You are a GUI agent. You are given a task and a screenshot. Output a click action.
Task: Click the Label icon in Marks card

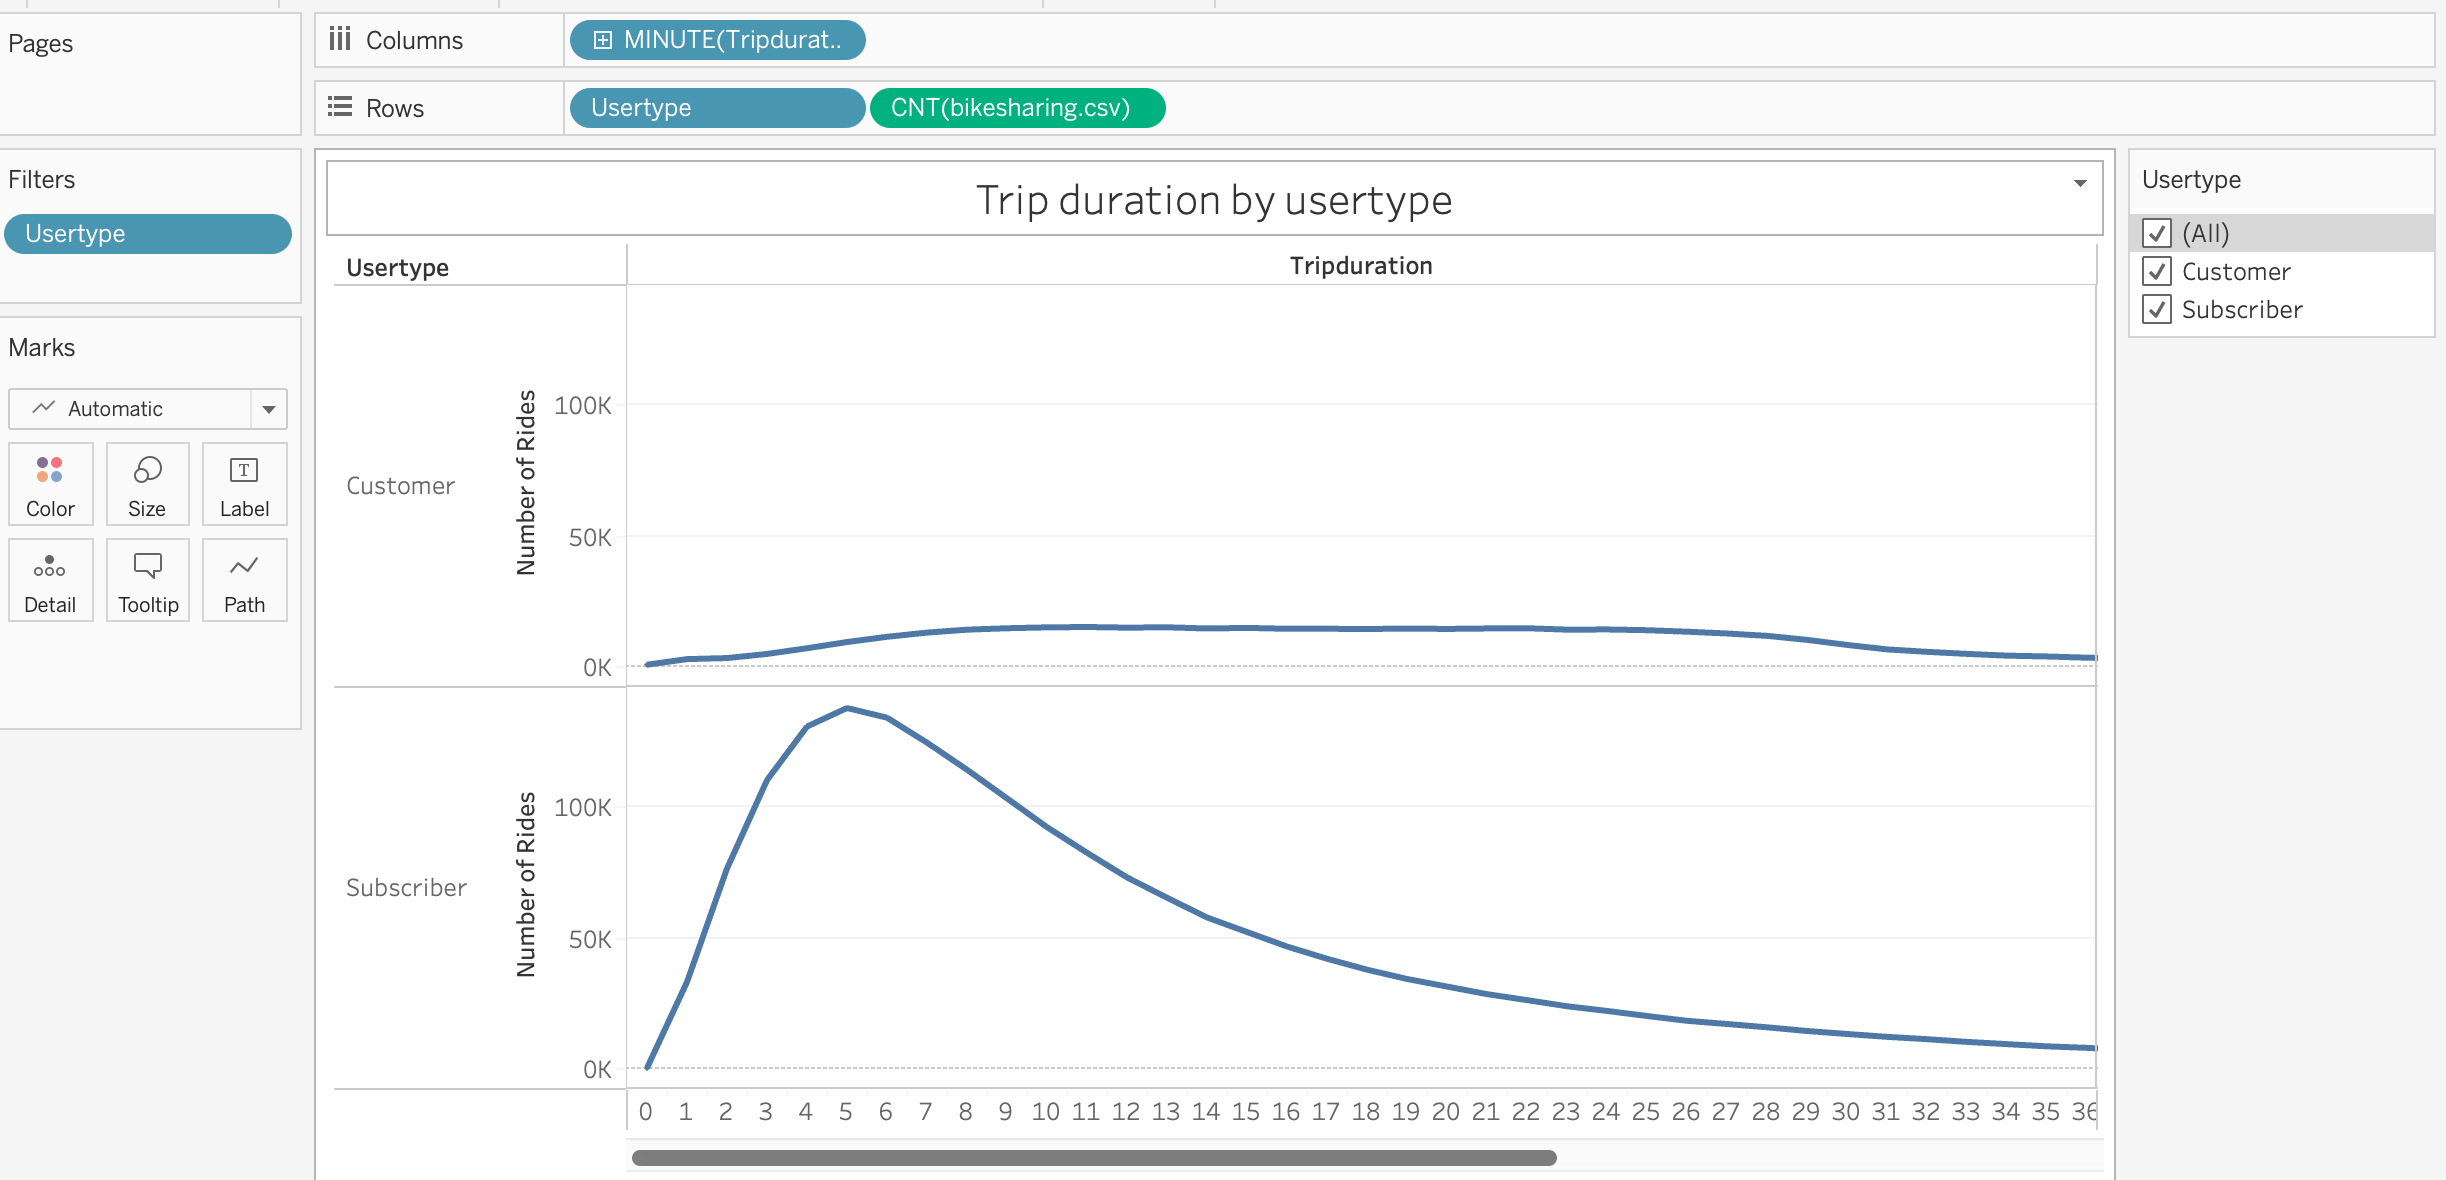point(243,484)
